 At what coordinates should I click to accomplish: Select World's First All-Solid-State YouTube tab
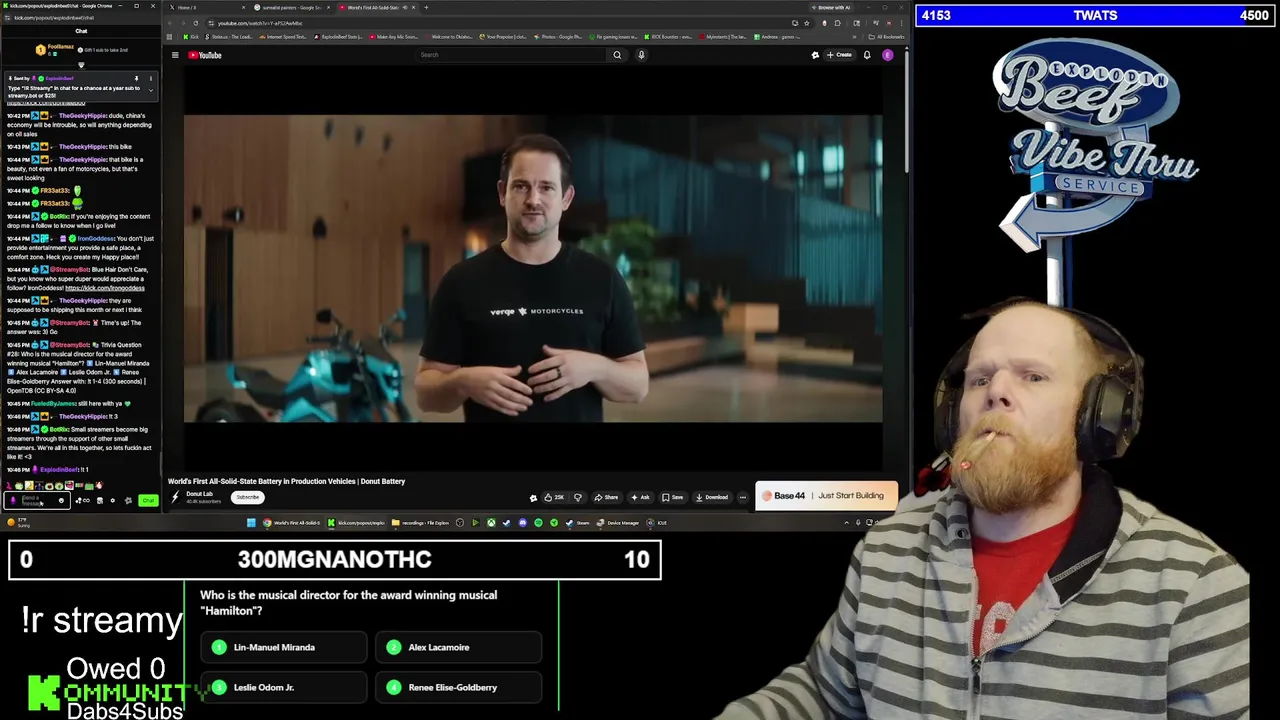click(x=375, y=7)
